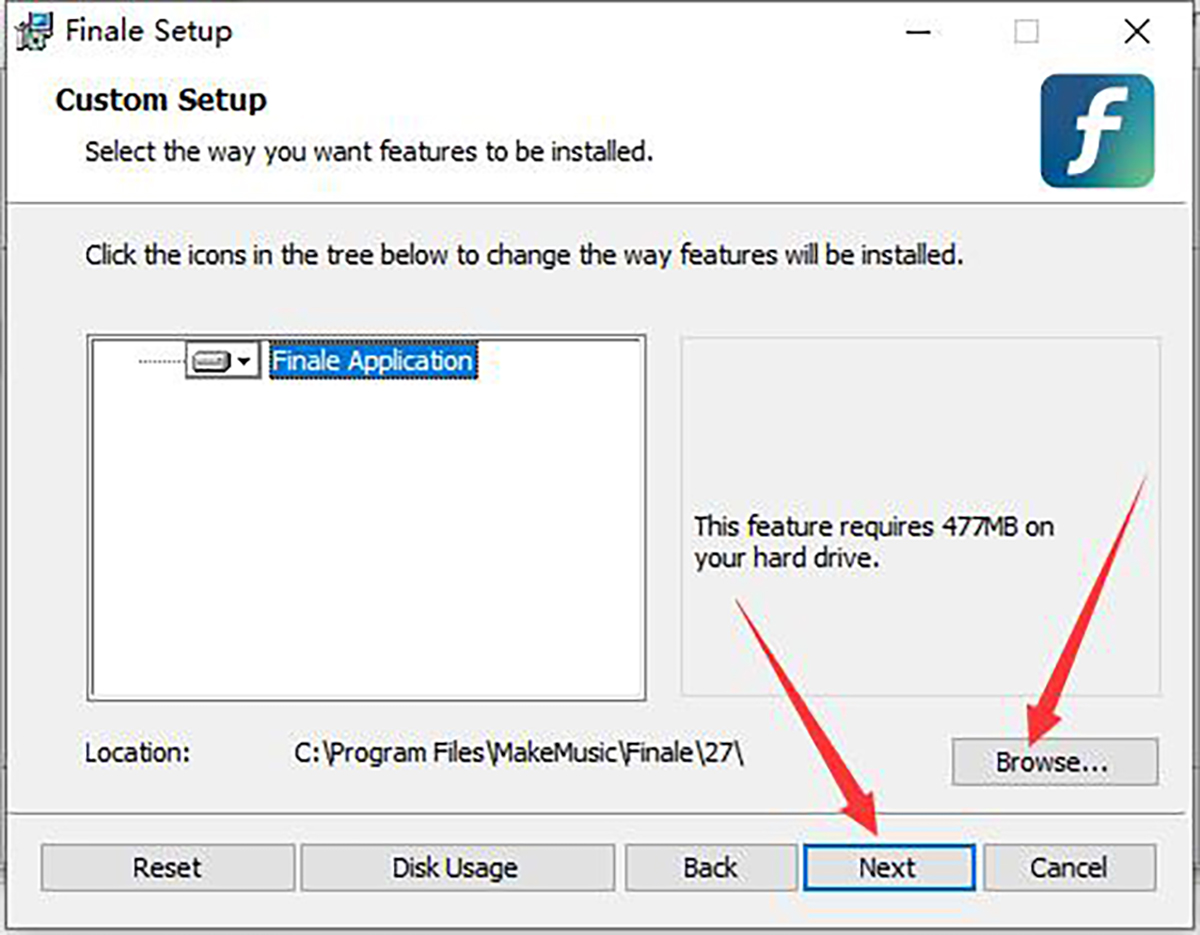Viewport: 1200px width, 935px height.
Task: Cancel the Finale setup
Action: coord(1069,867)
